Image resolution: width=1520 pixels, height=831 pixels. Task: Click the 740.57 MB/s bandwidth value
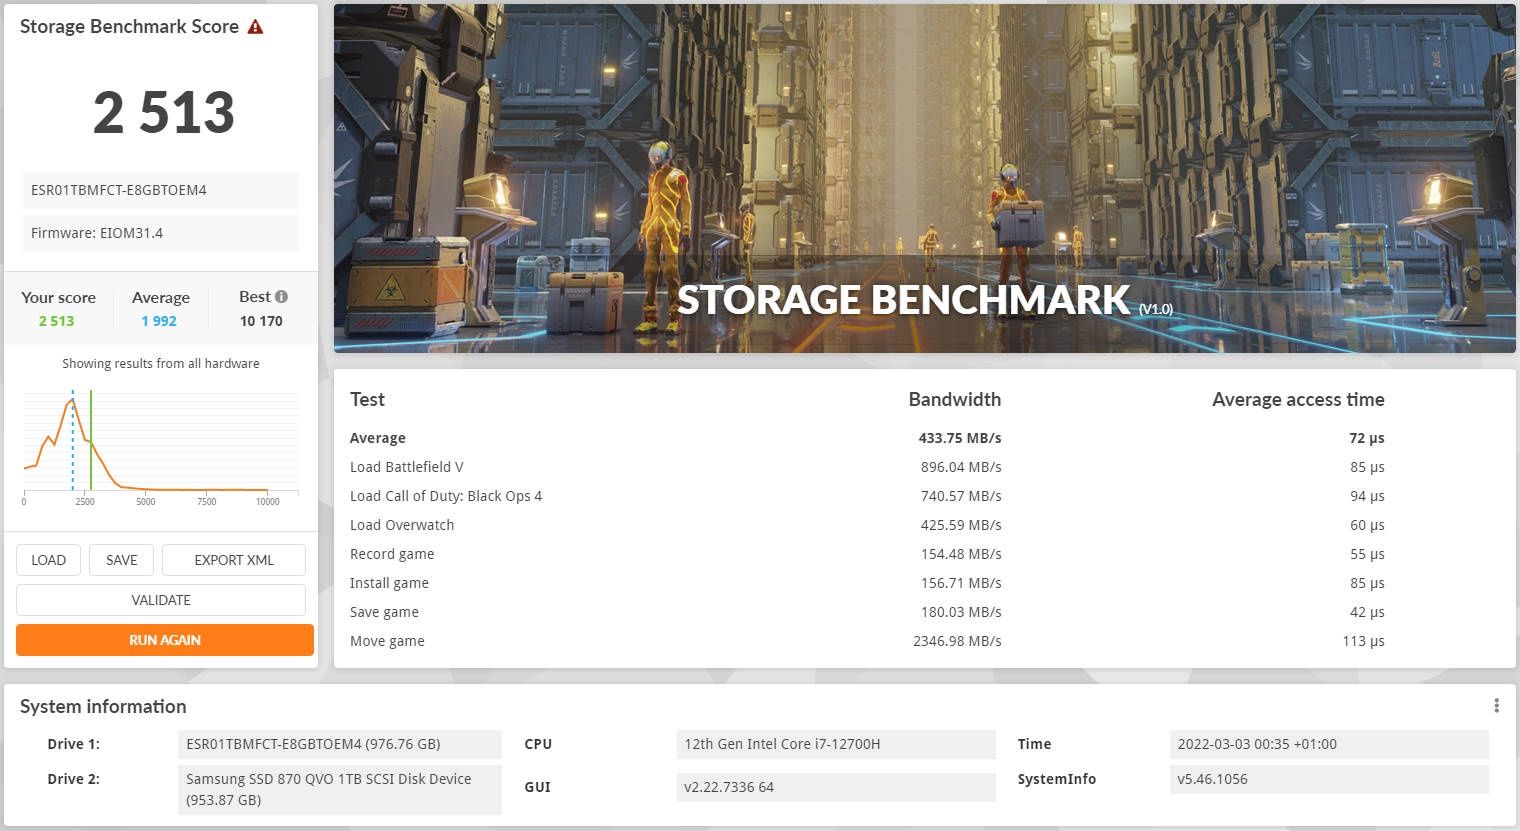pyautogui.click(x=961, y=496)
